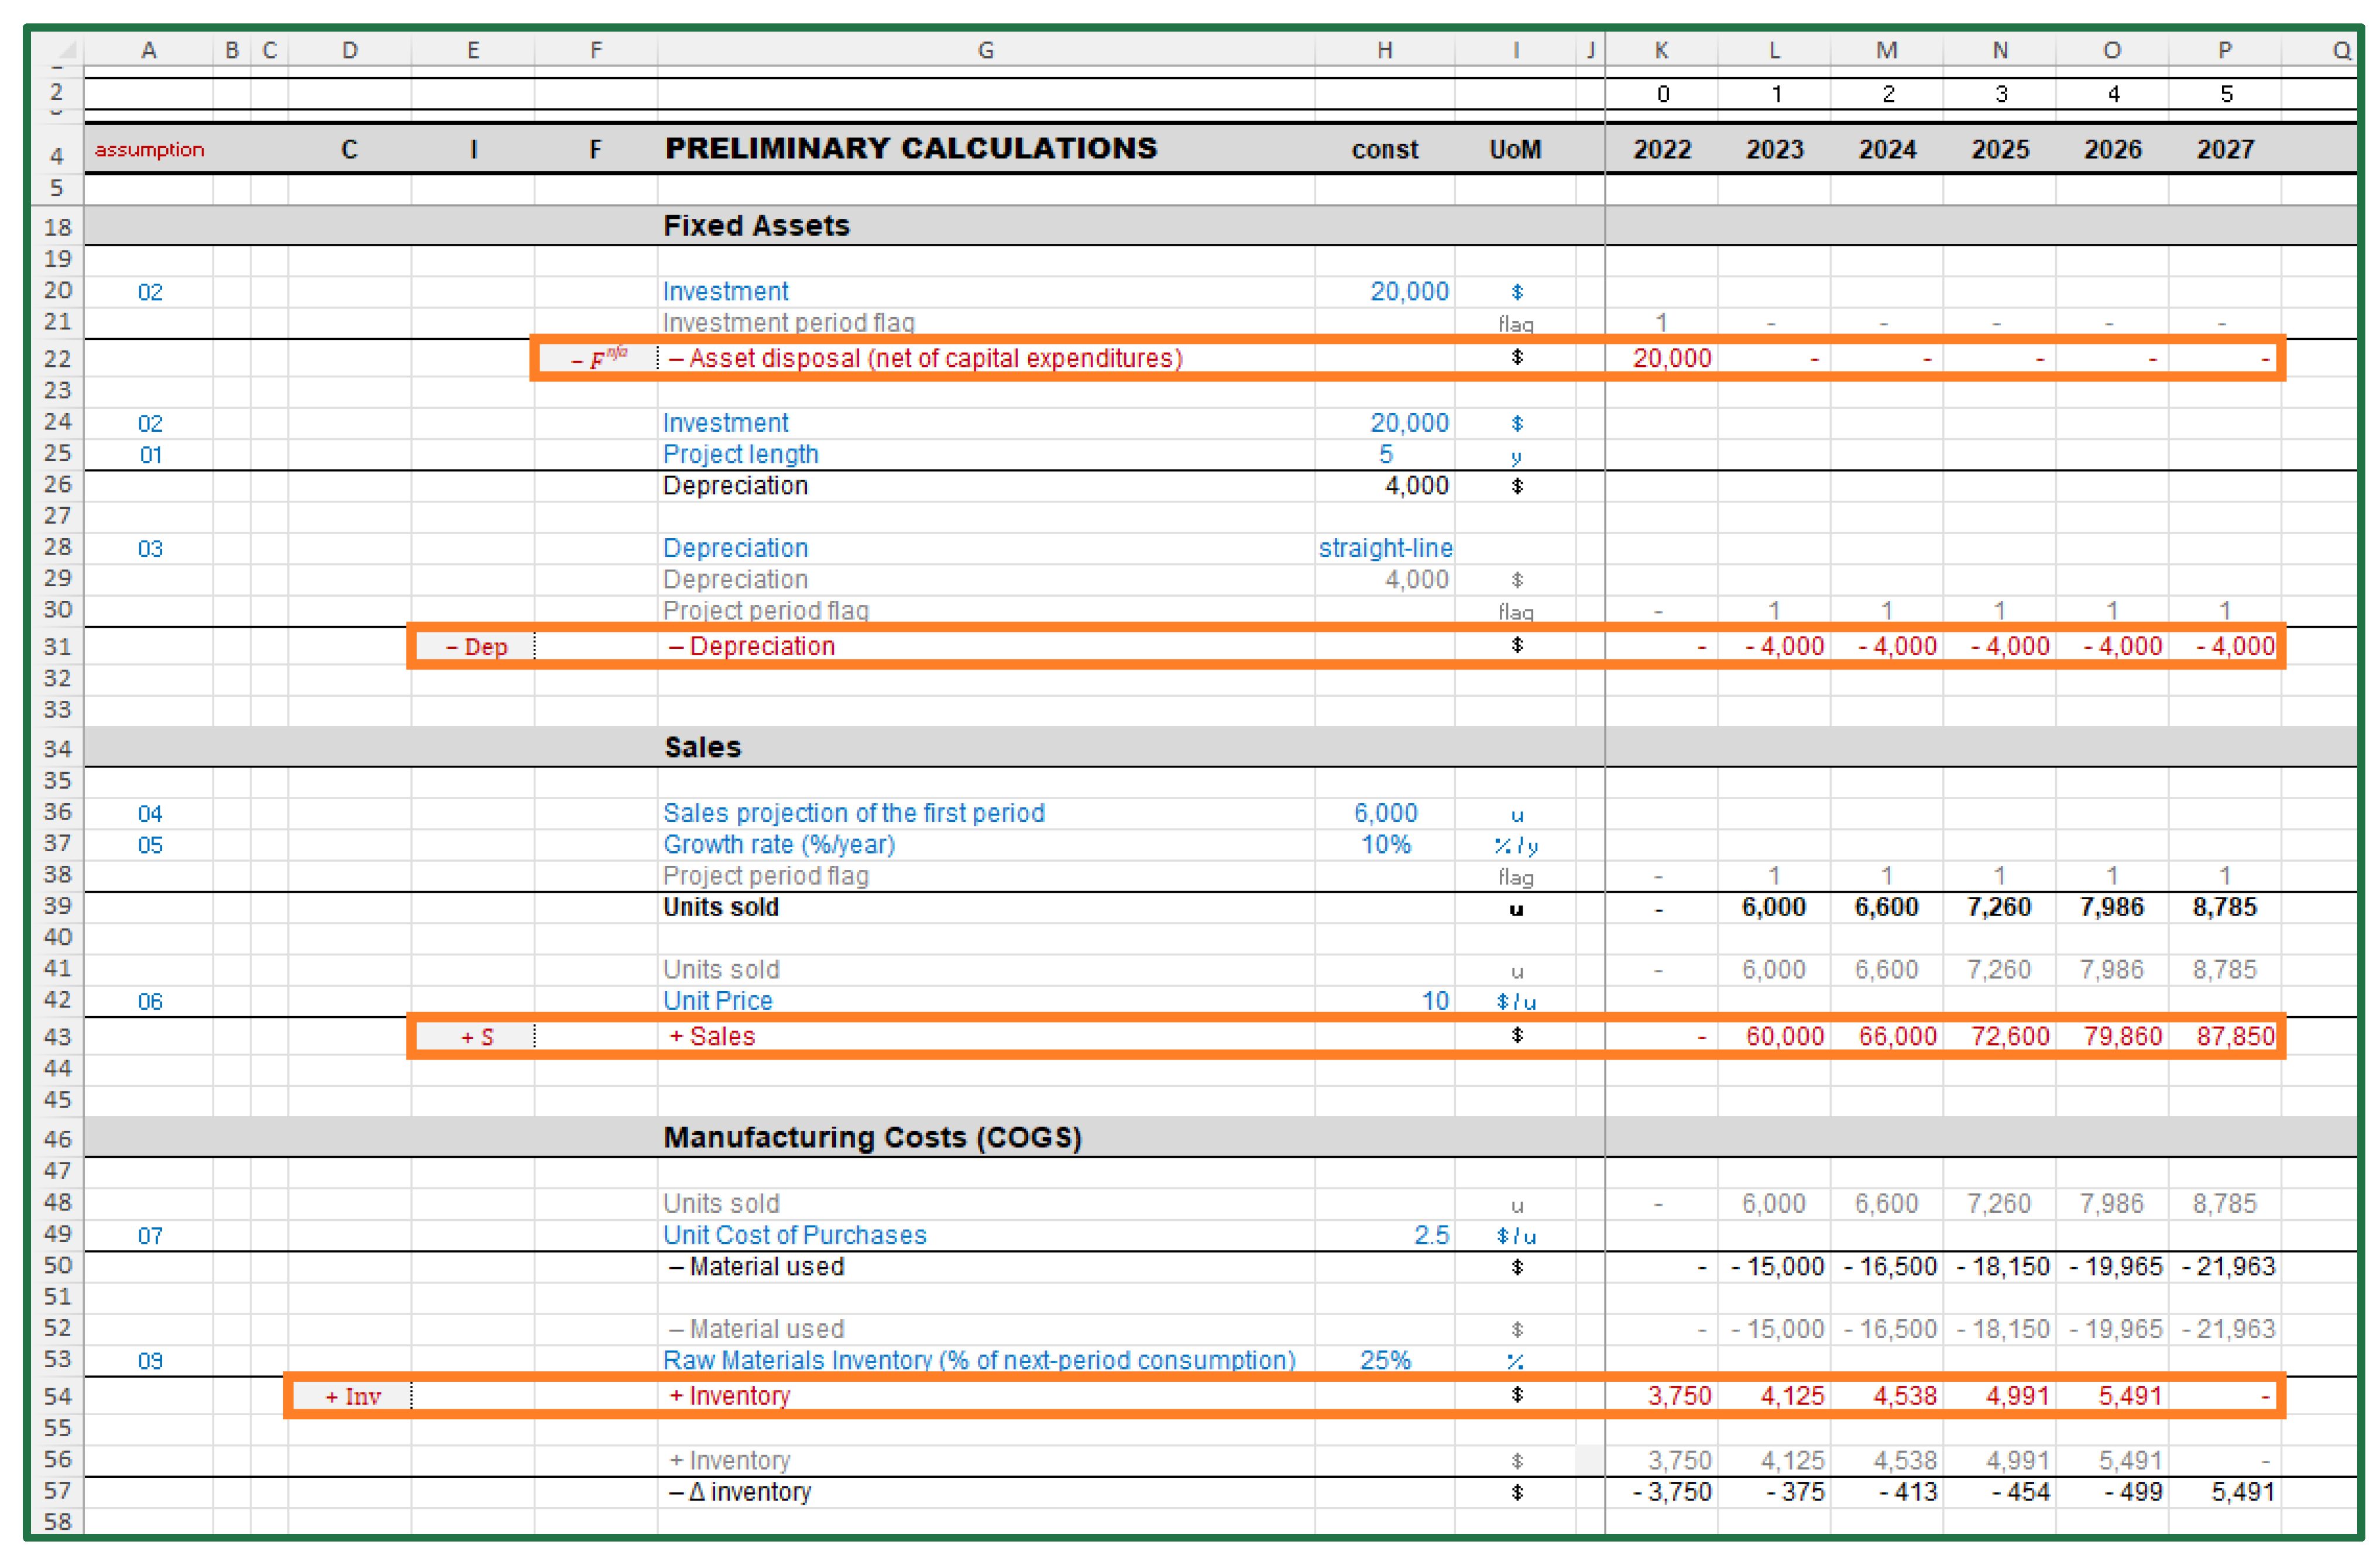Select the Asset disposal 20,000 value in 2022

(1671, 358)
